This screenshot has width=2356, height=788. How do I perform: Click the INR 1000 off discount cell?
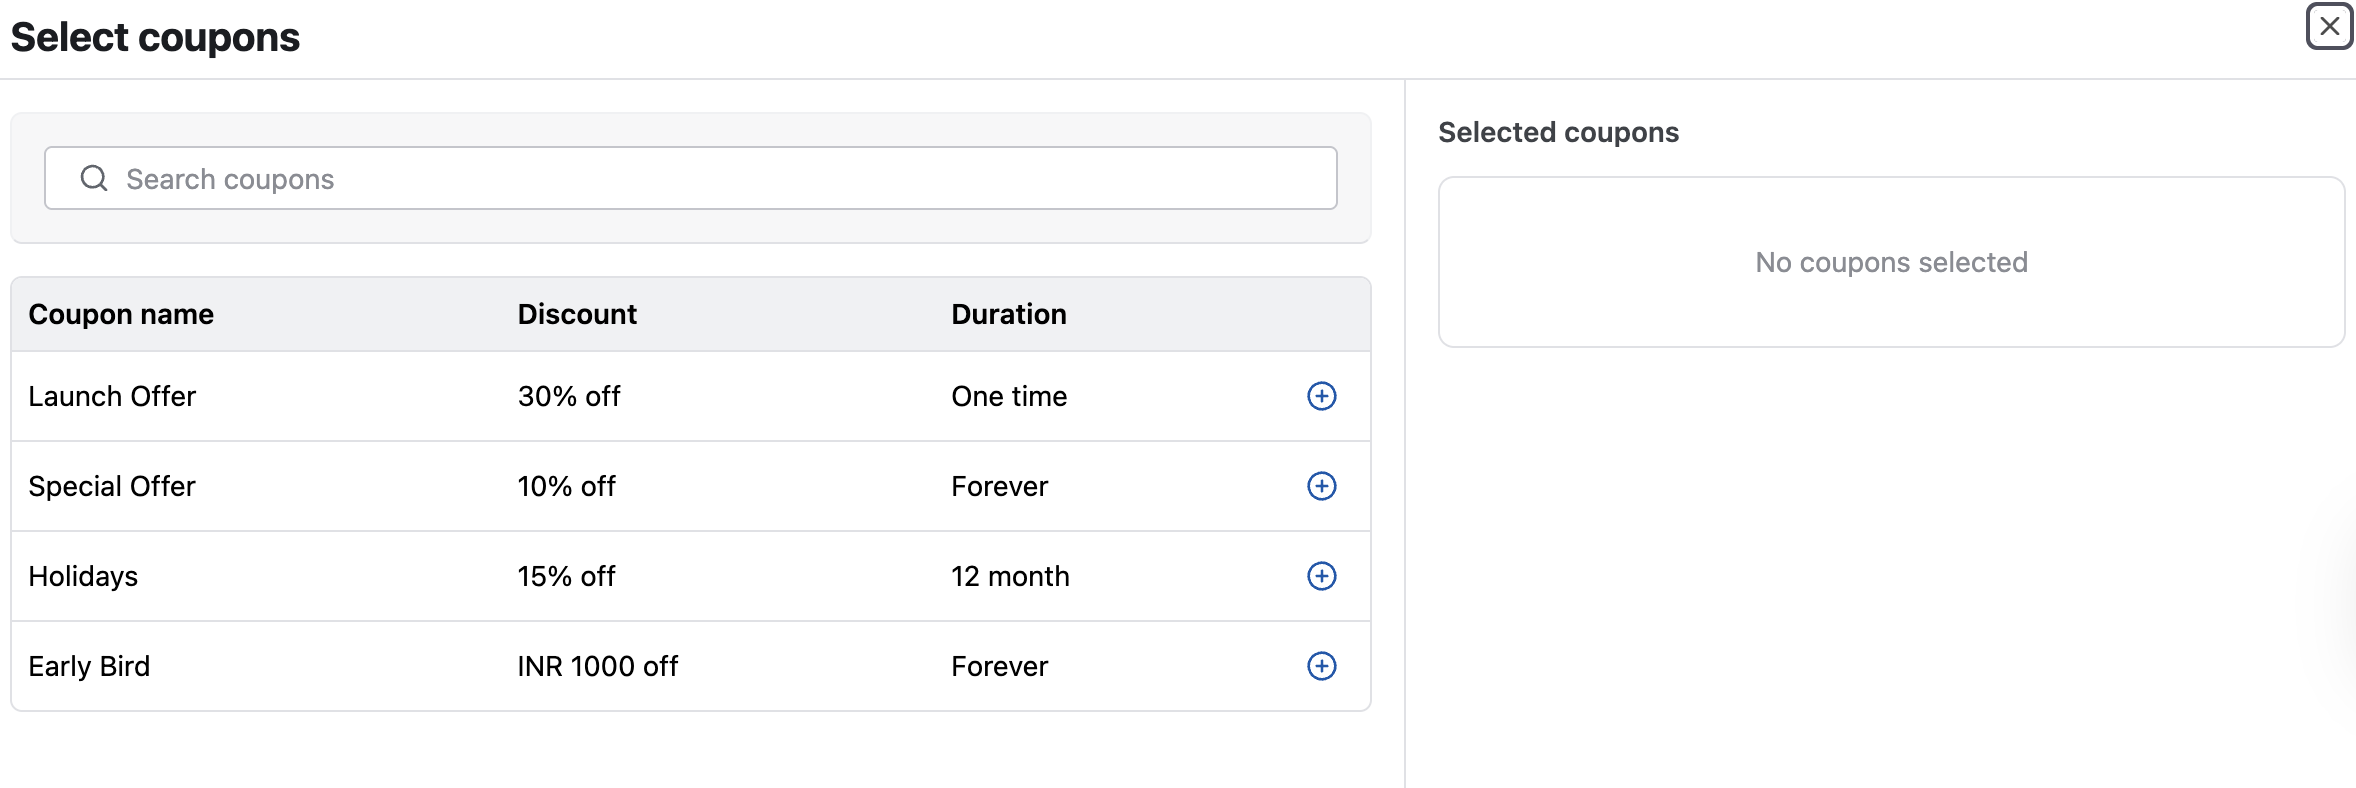(598, 666)
